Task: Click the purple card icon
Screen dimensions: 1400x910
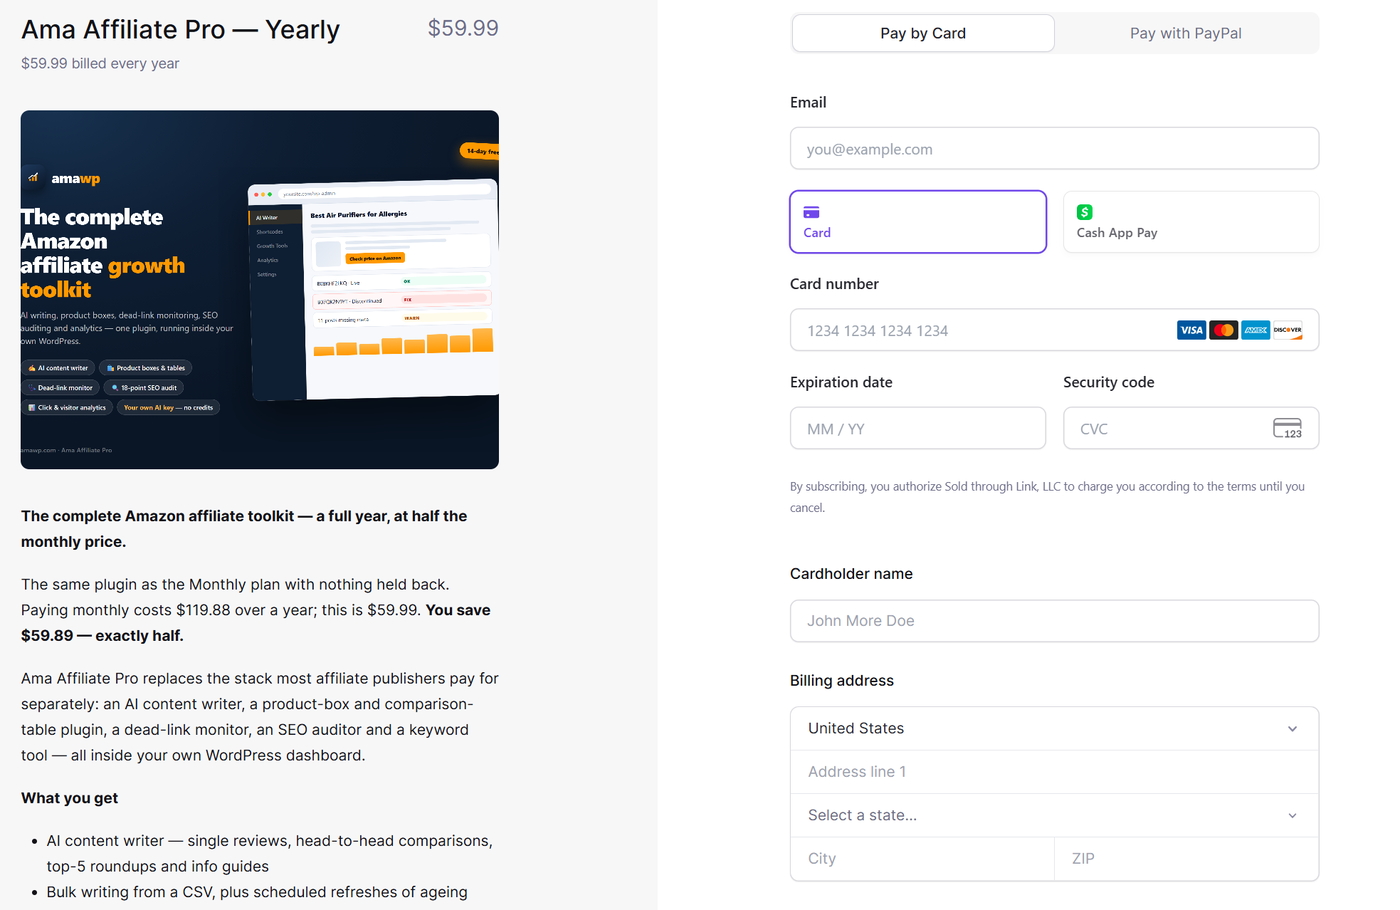Action: click(x=812, y=212)
